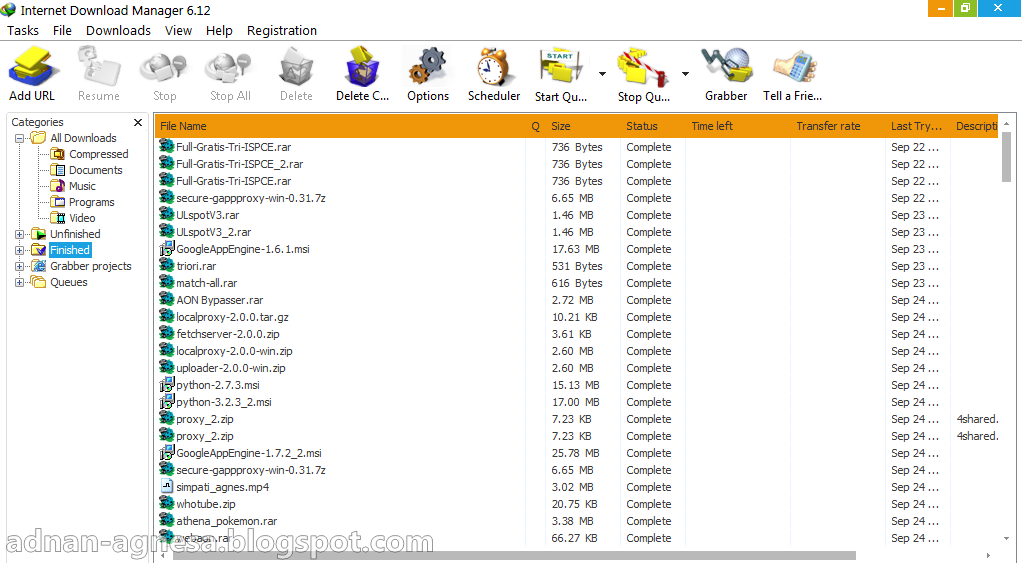This screenshot has height=563, width=1022.
Task: Click the python-2.7.3.msi installer icon
Action: tap(167, 384)
